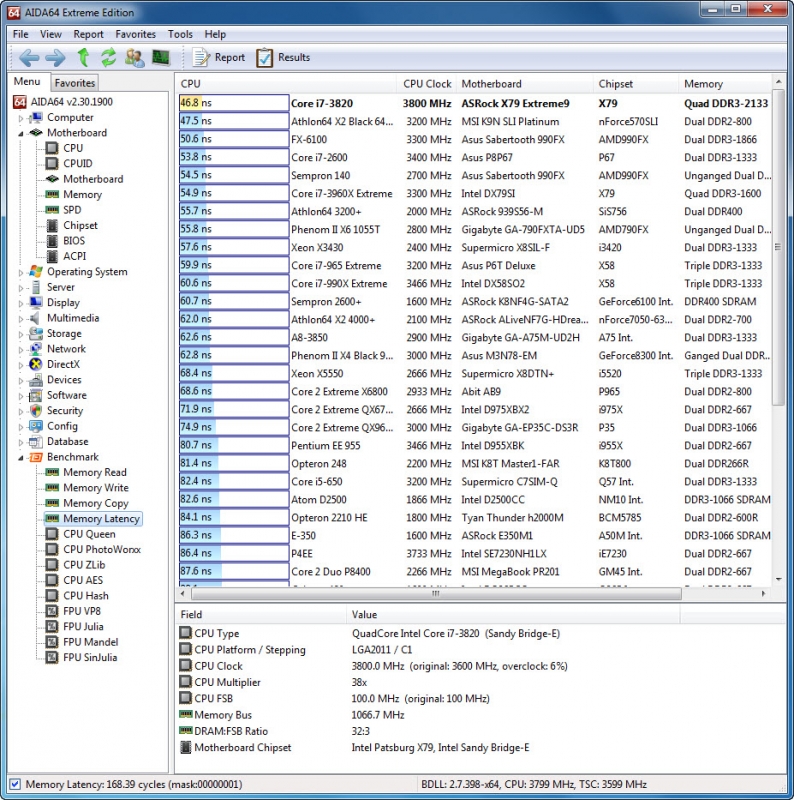Image resolution: width=794 pixels, height=800 pixels.
Task: Sort by the Chipset column header
Action: [636, 84]
